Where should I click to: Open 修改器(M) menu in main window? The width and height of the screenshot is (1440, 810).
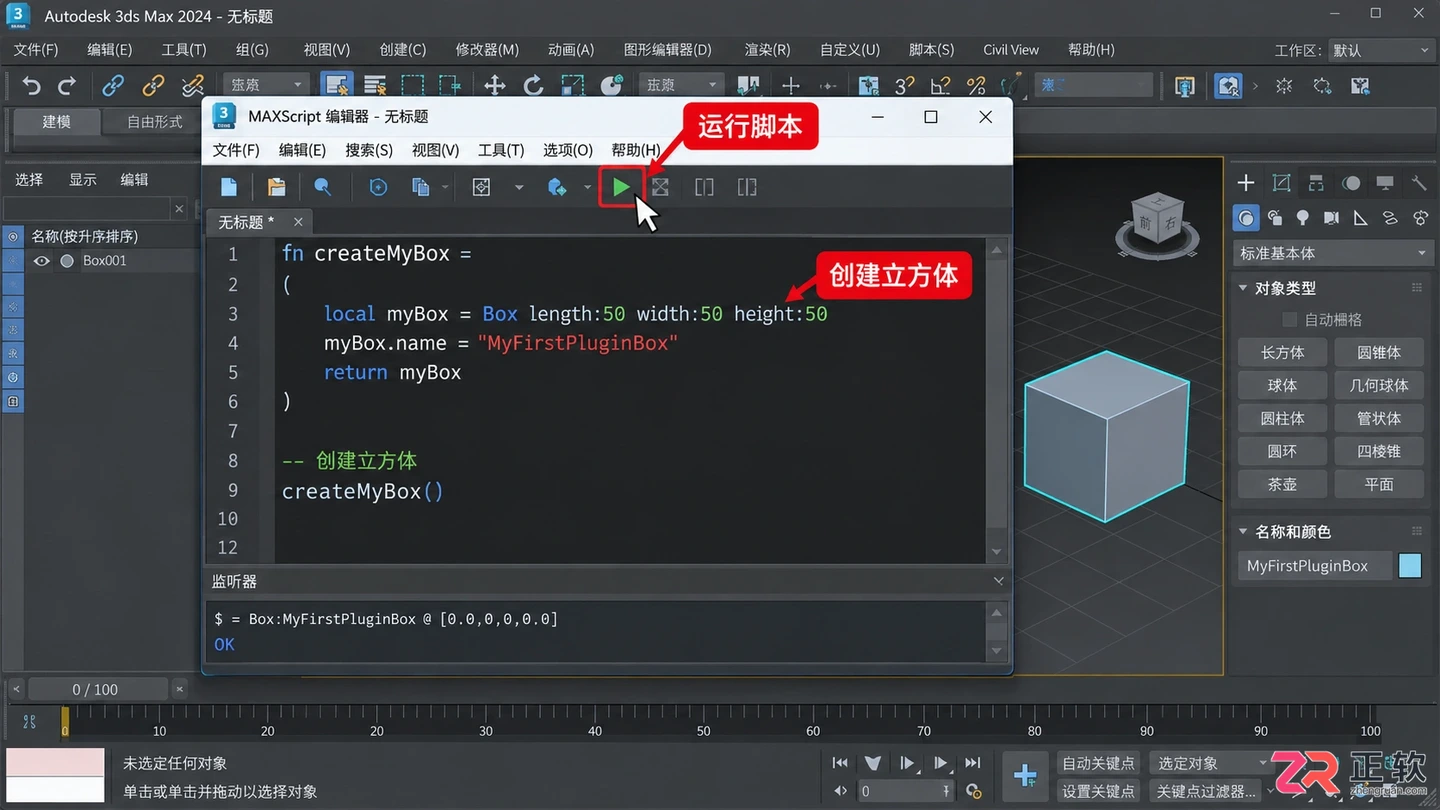click(487, 49)
